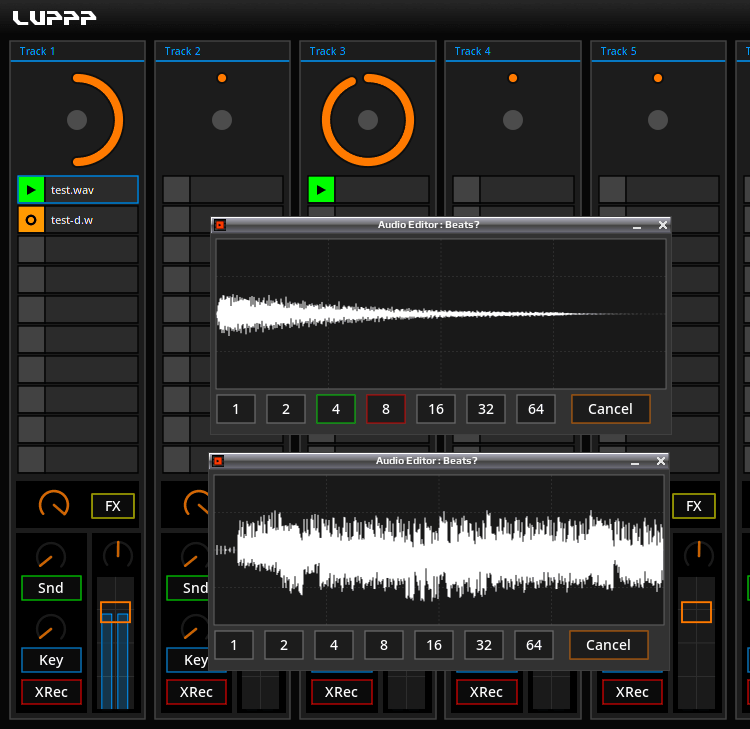Select the Track 5 header label
The height and width of the screenshot is (729, 750).
pyautogui.click(x=618, y=51)
